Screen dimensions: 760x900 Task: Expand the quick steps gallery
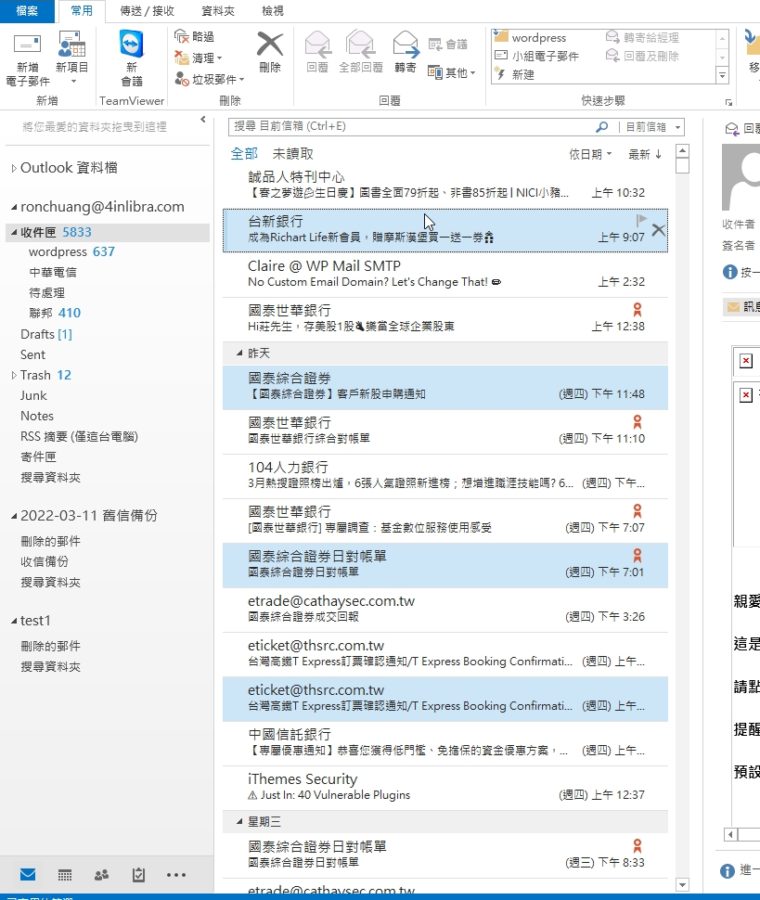(722, 75)
